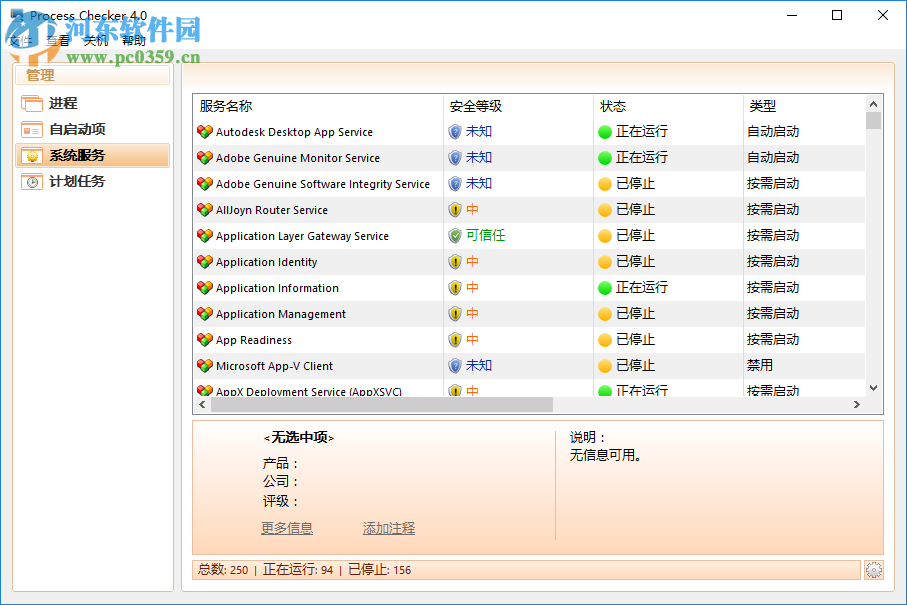Click the 更多信息 (More Info) link
Image resolution: width=907 pixels, height=605 pixels.
(287, 527)
